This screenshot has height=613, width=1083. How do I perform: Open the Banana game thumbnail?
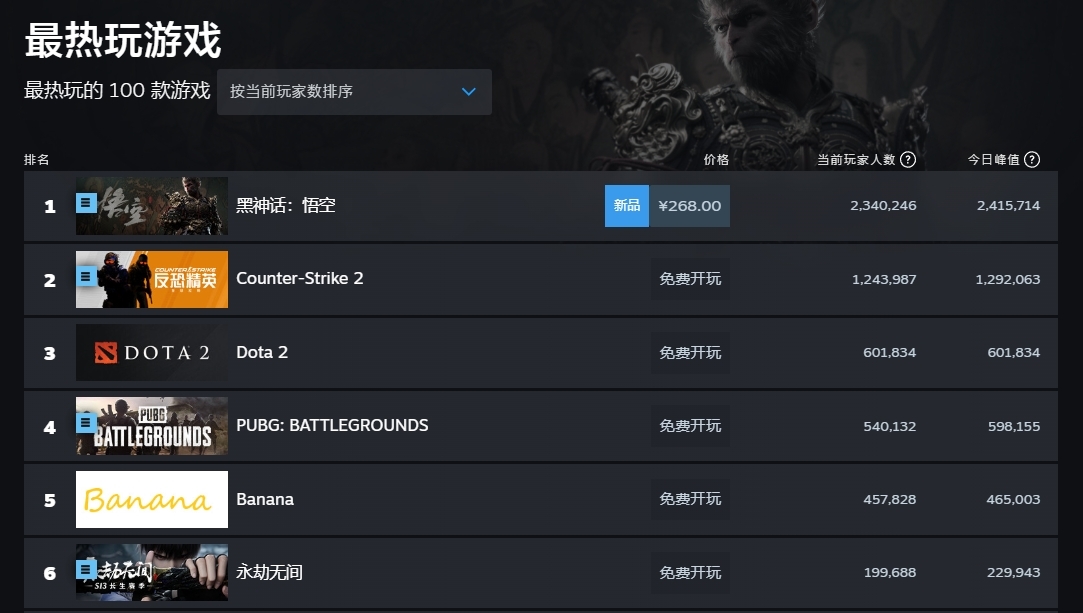click(x=152, y=500)
